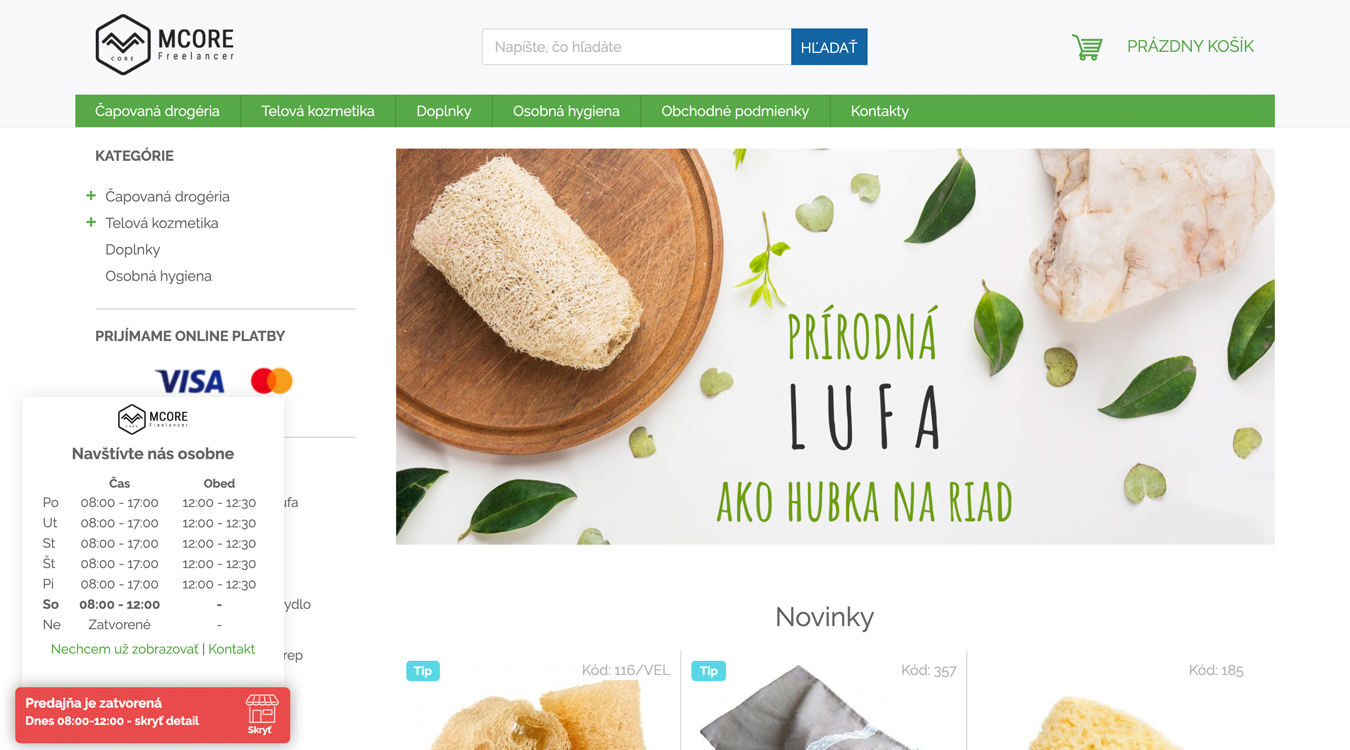Click the Nechcem už zobrazovať link
This screenshot has height=750, width=1350.
point(125,649)
